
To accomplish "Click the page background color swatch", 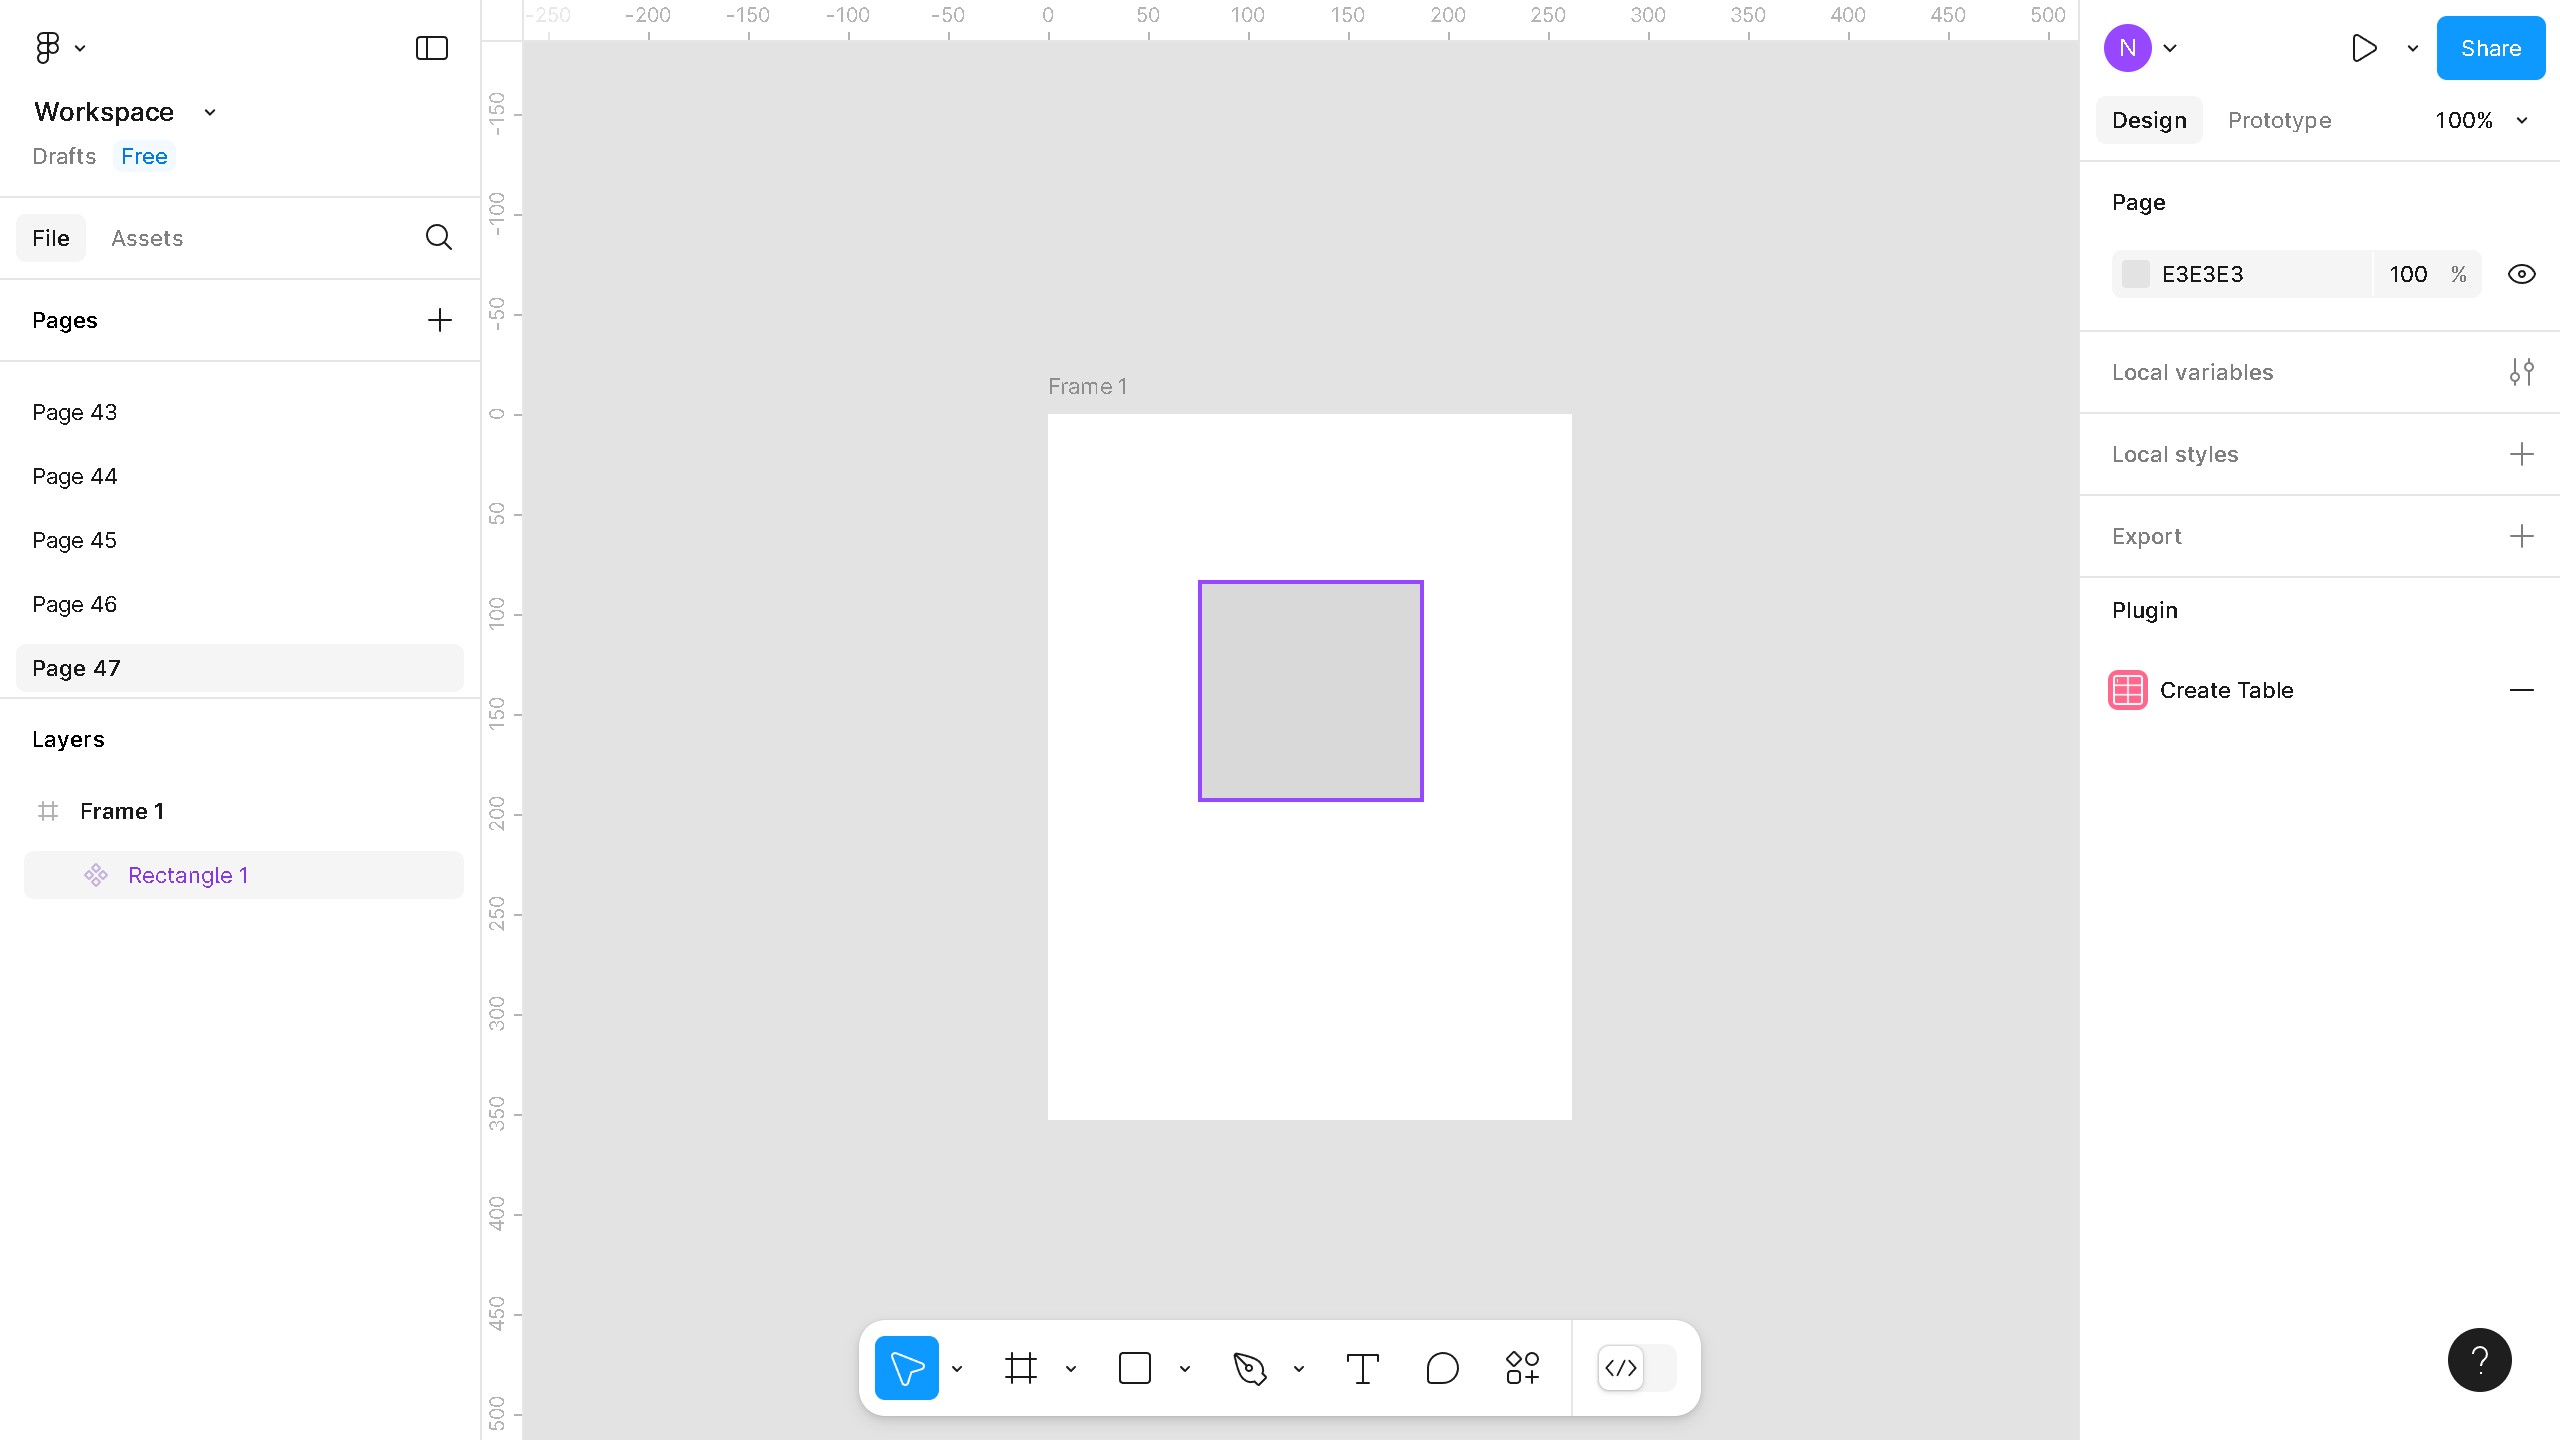I will 2135,274.
